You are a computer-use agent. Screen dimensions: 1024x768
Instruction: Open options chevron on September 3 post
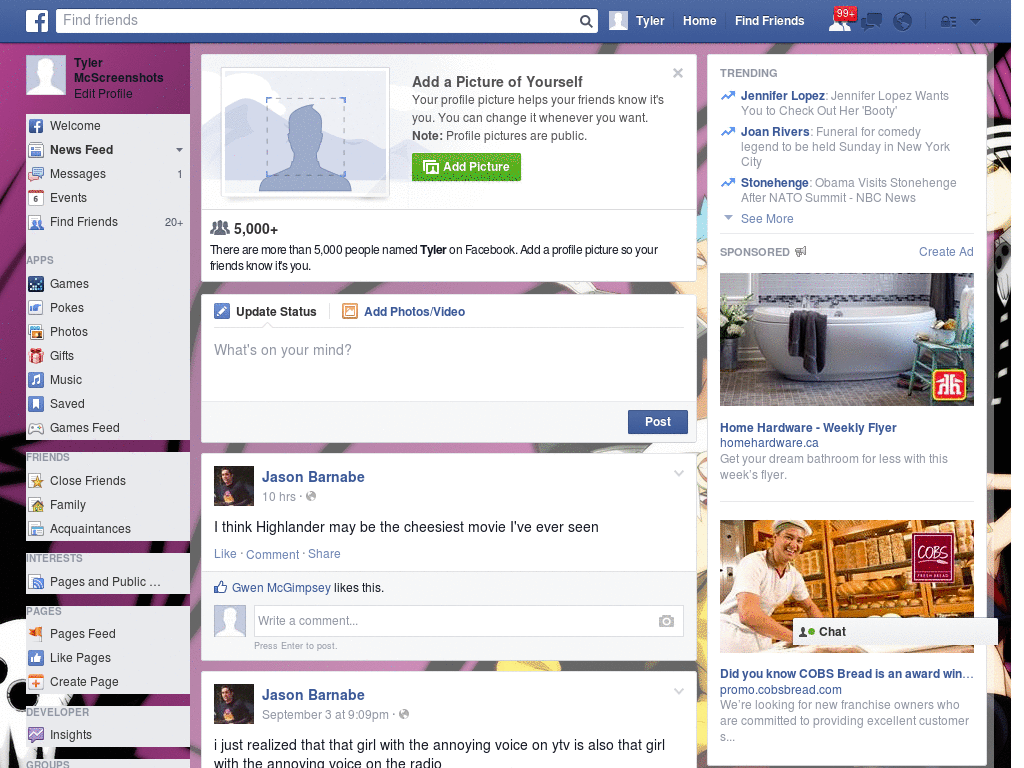pos(679,691)
